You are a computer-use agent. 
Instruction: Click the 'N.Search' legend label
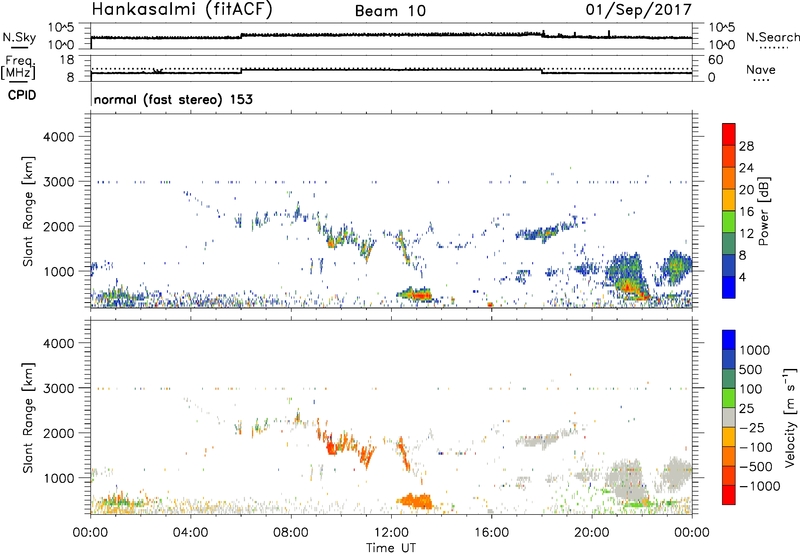772,37
